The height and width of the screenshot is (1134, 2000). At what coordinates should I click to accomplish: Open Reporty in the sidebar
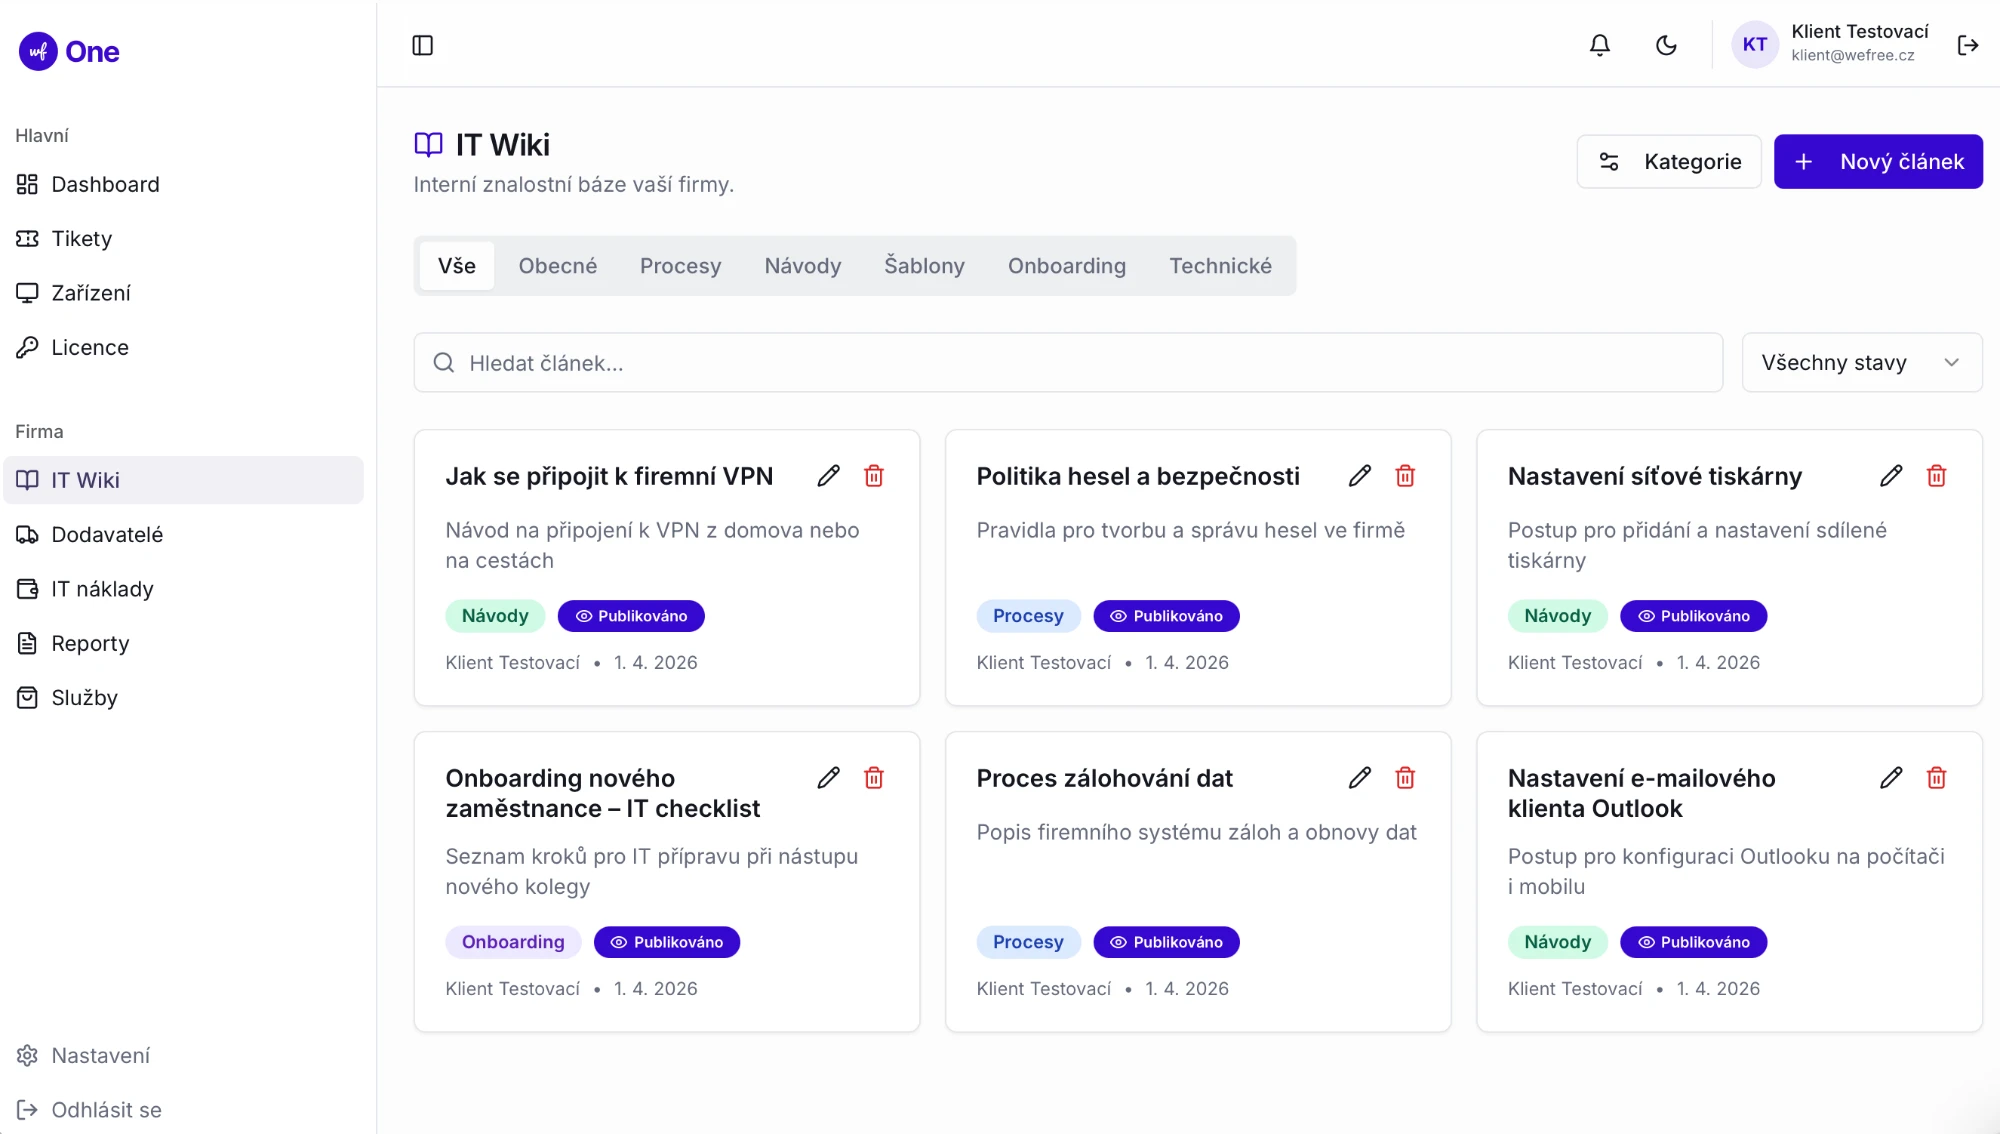pyautogui.click(x=184, y=644)
